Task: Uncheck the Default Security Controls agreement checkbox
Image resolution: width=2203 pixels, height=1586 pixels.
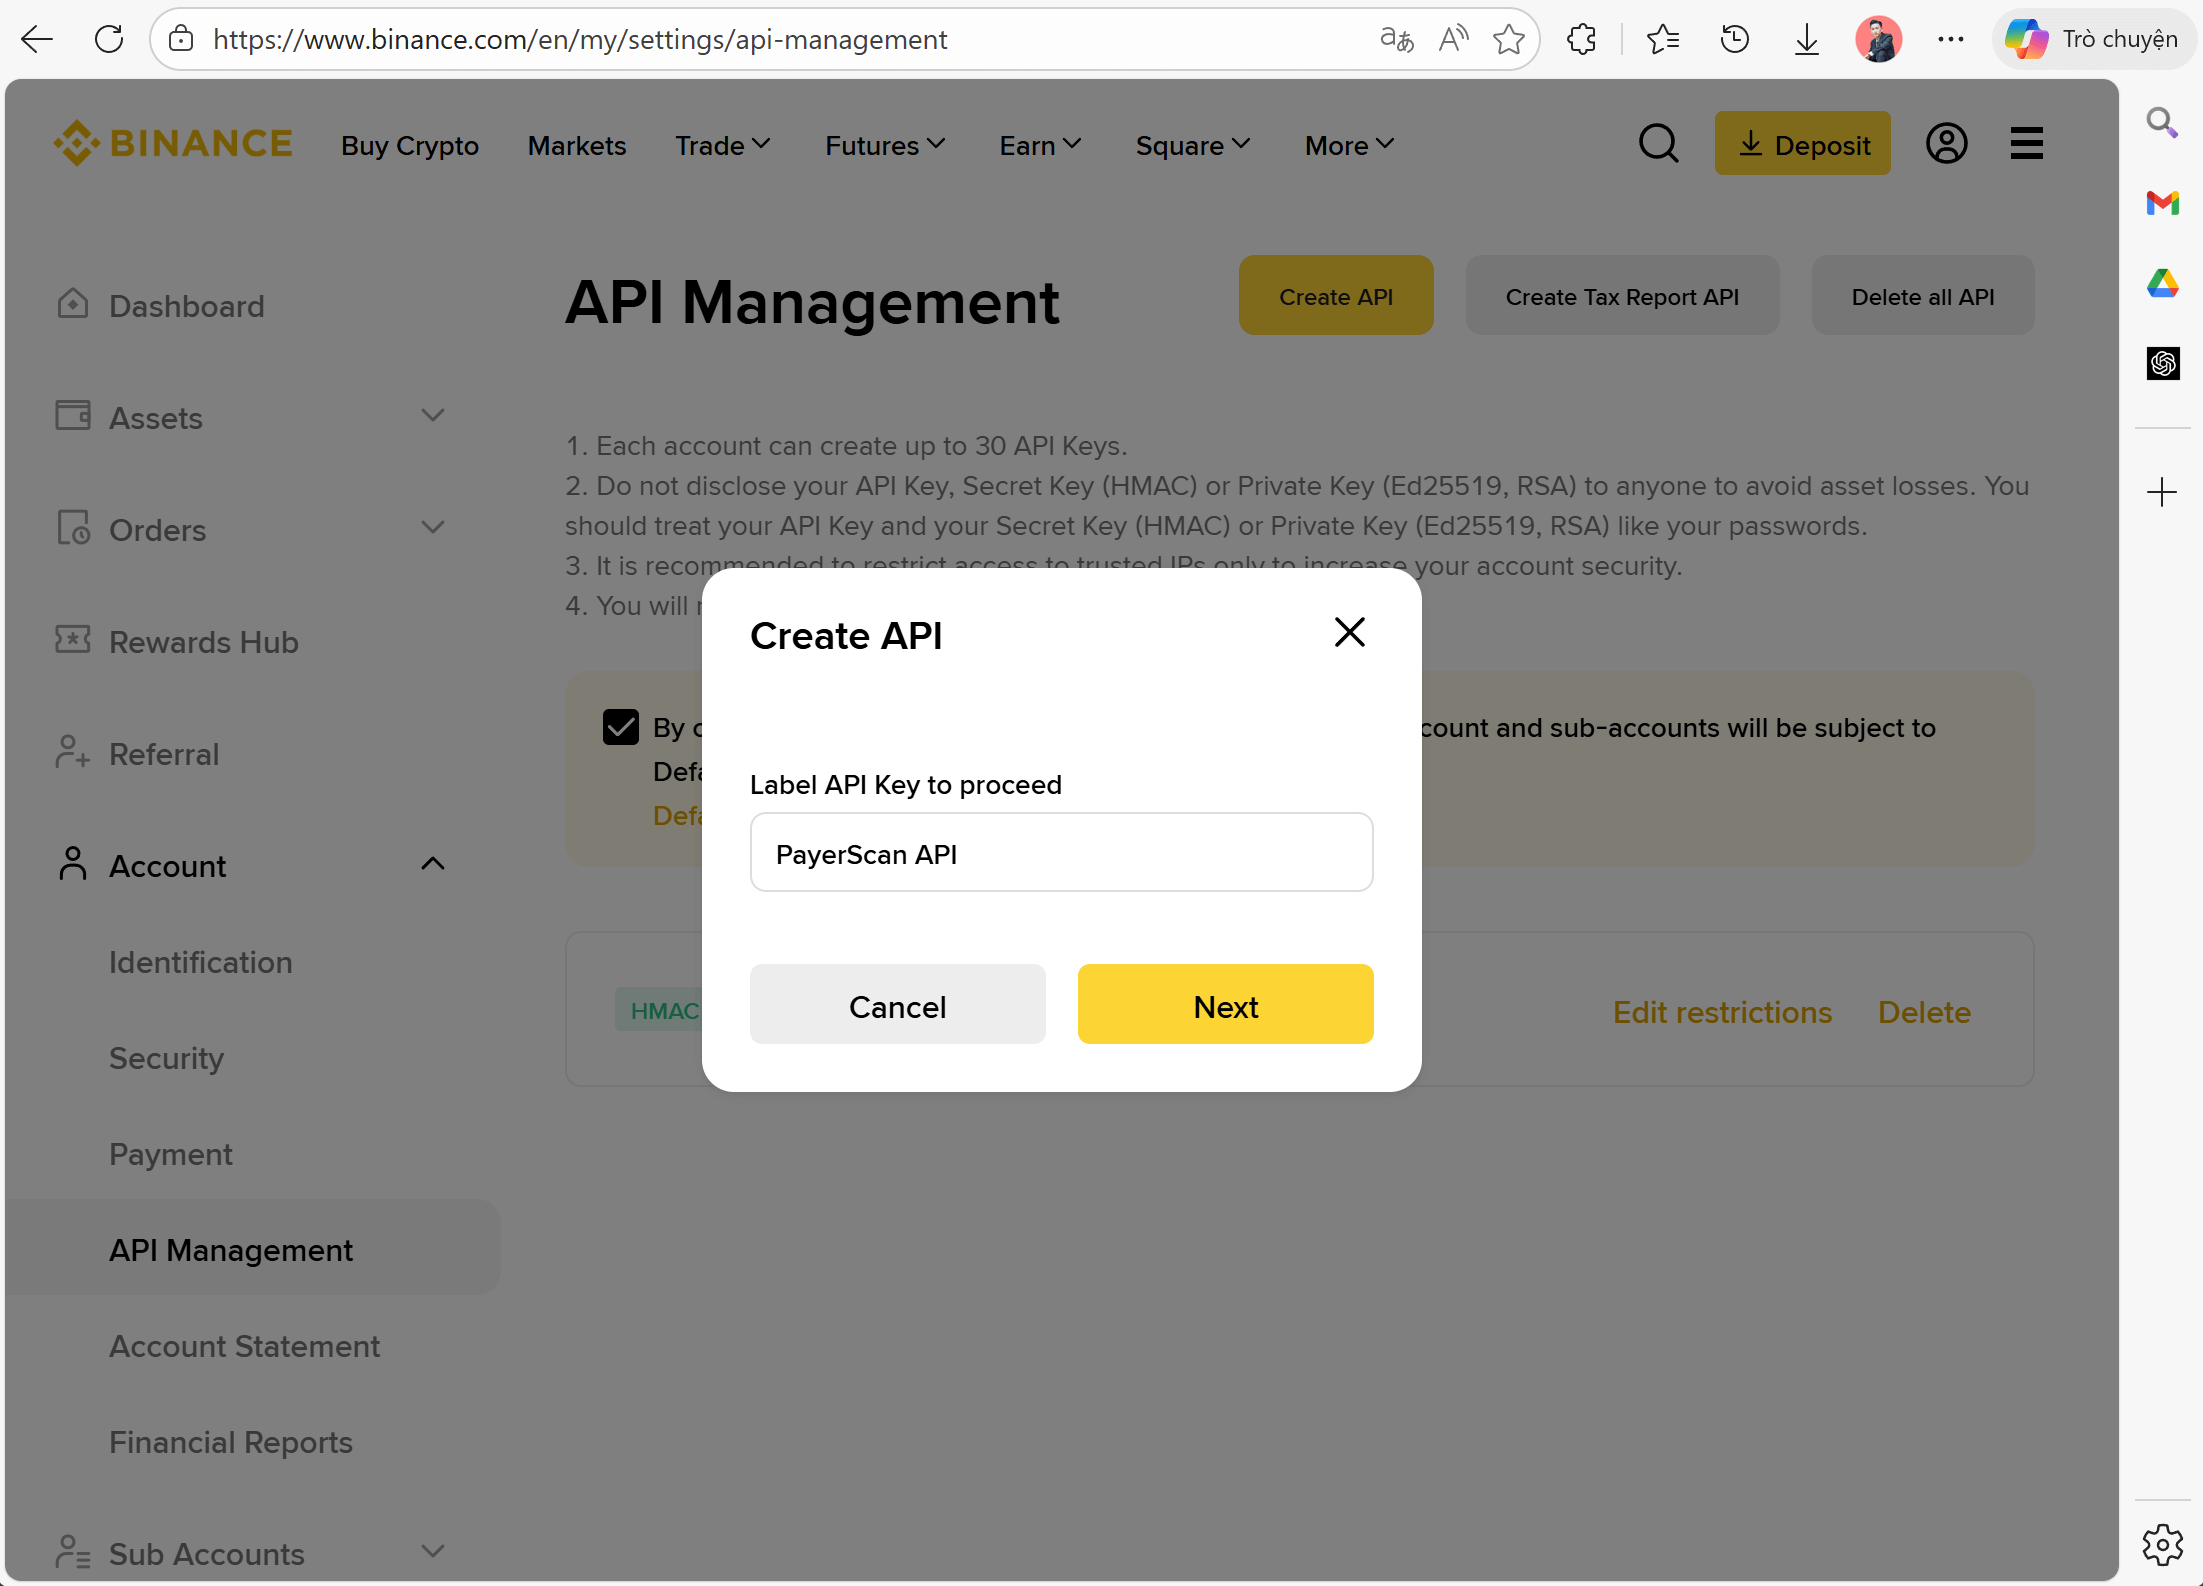Action: click(620, 726)
